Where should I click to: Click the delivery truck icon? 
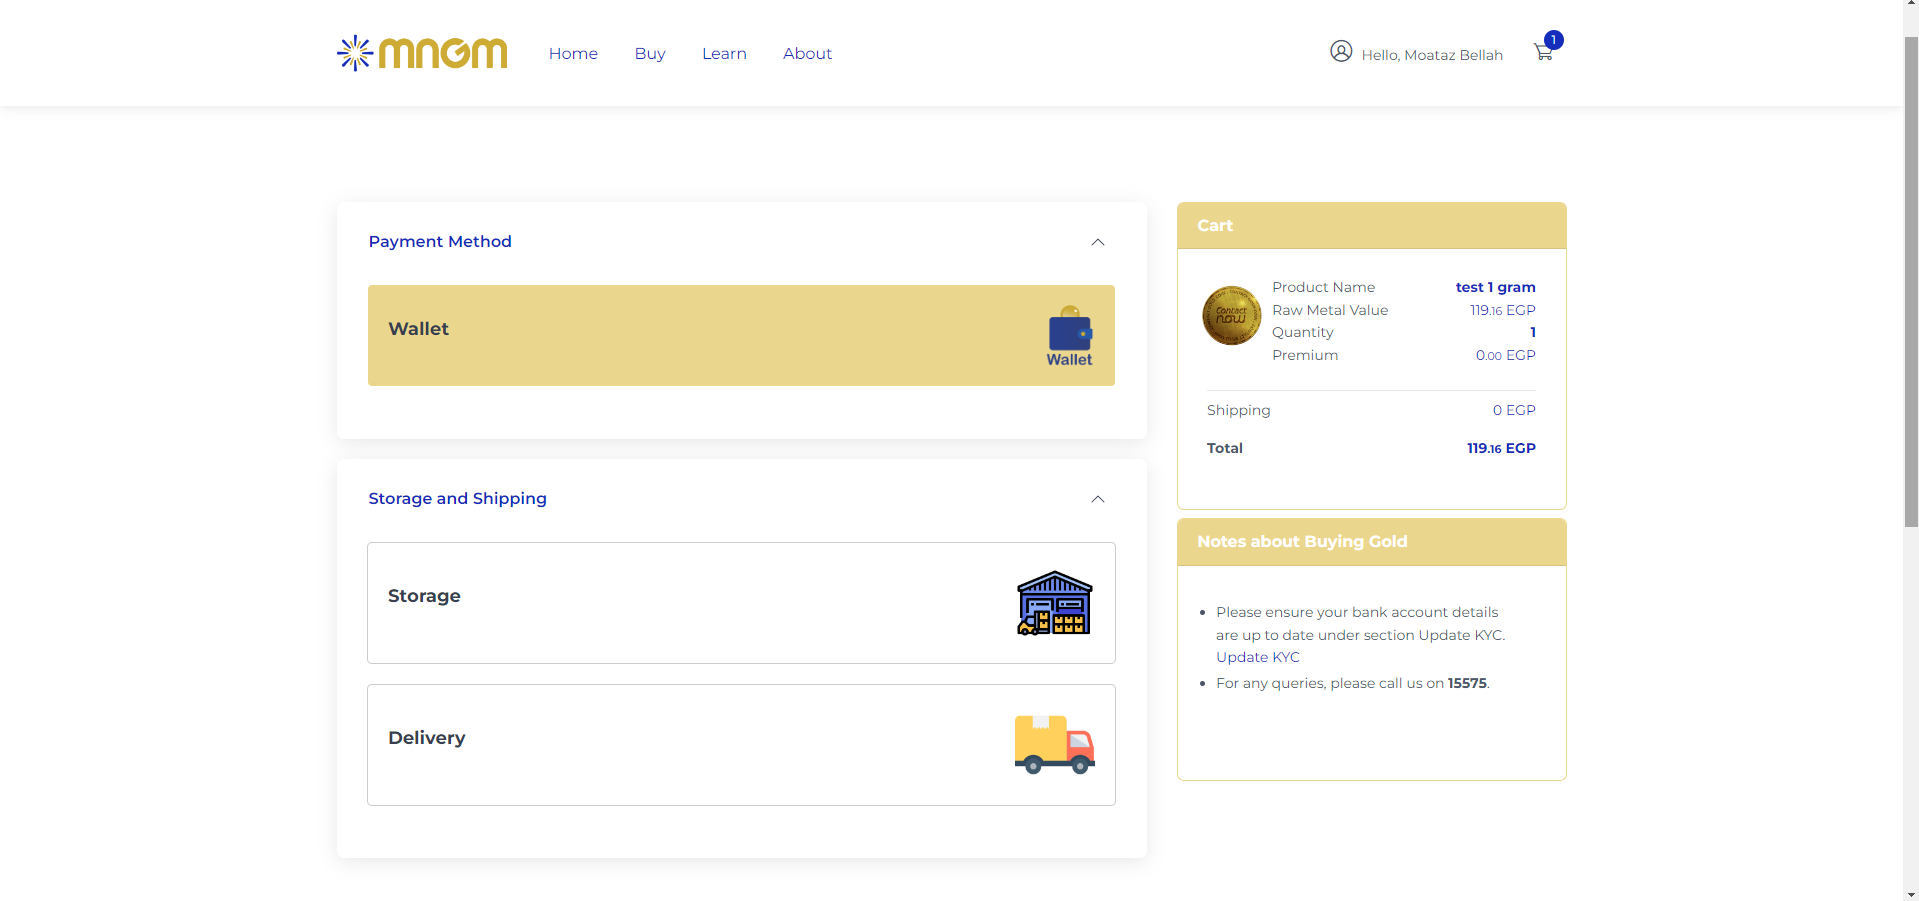[x=1054, y=745]
